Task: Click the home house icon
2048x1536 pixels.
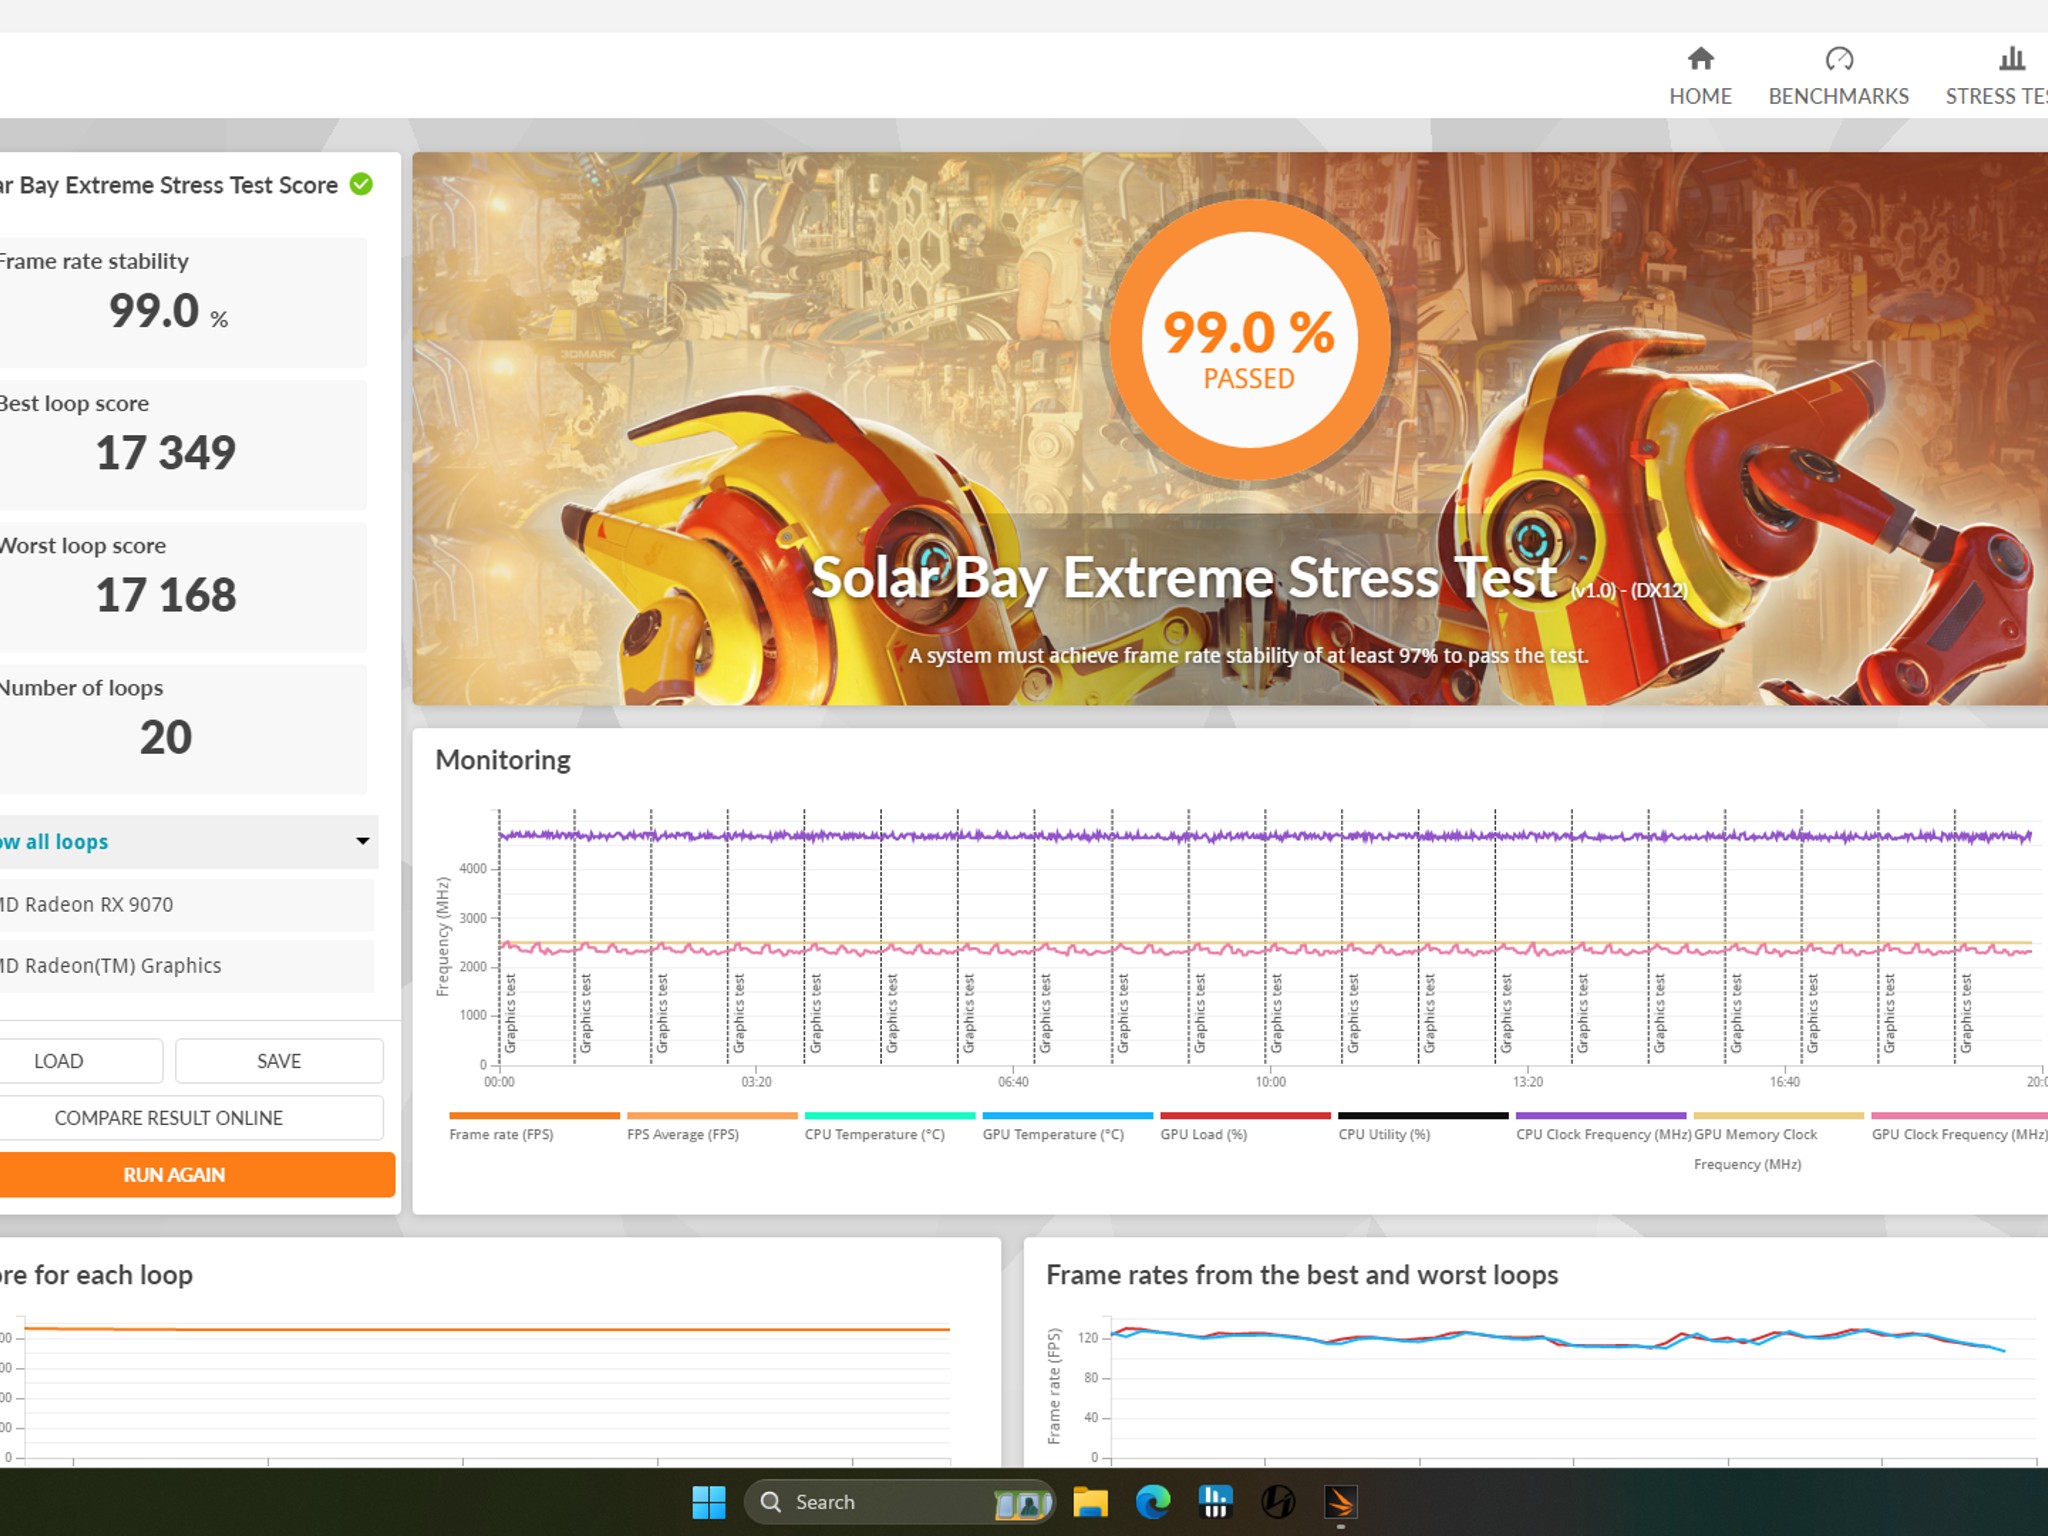Action: pyautogui.click(x=1700, y=59)
